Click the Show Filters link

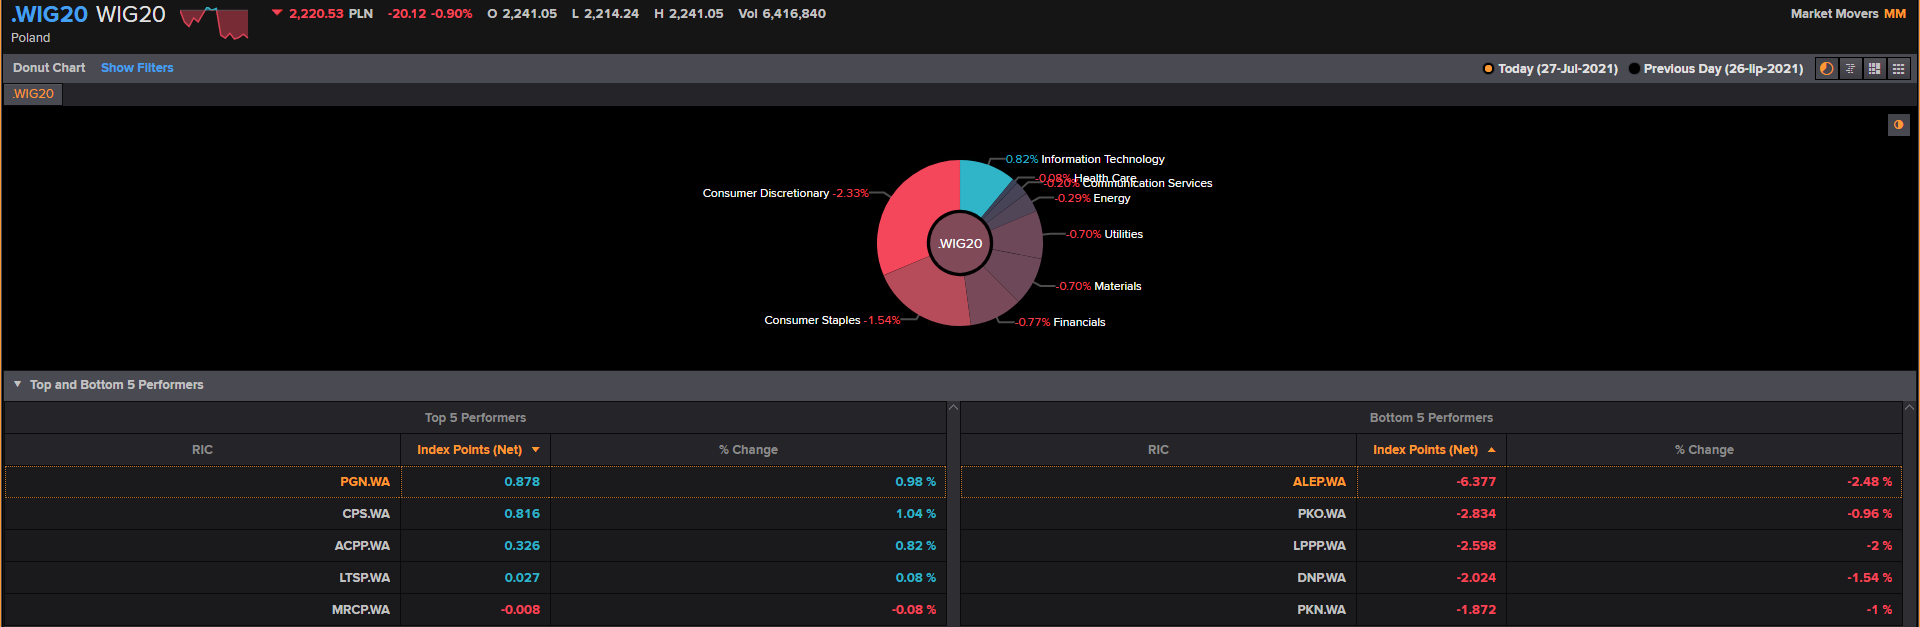tap(137, 68)
